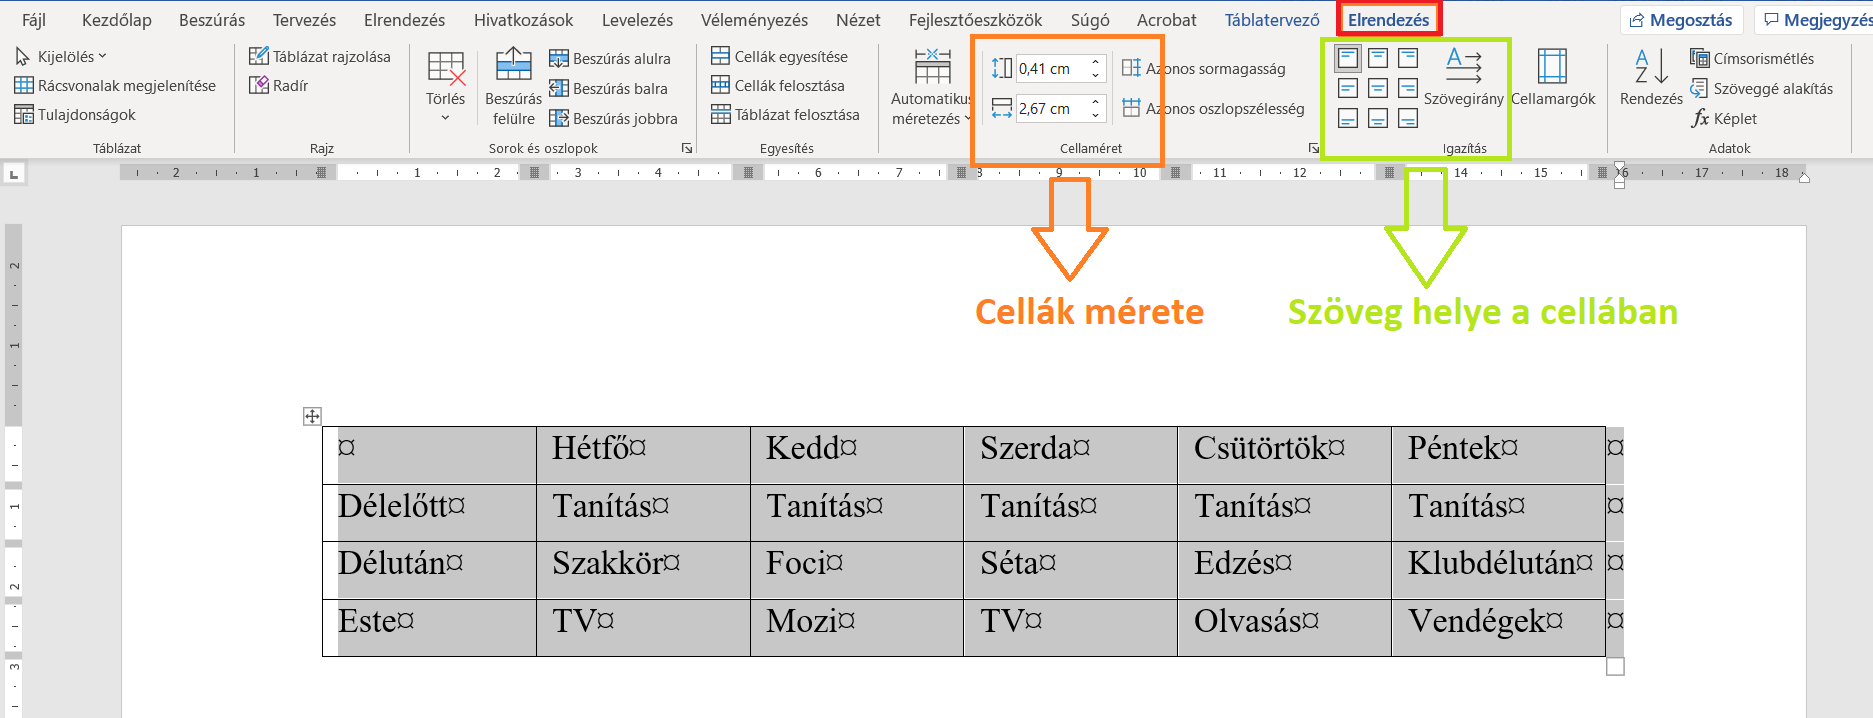1873x718 pixels.
Task: Click the table move handle
Action: click(x=312, y=416)
